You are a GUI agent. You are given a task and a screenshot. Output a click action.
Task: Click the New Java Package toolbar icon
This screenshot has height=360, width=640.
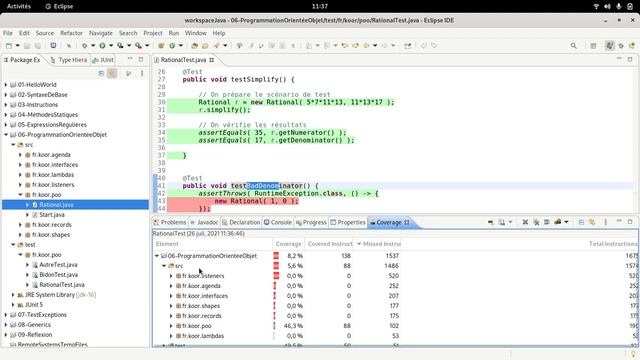(x=161, y=46)
